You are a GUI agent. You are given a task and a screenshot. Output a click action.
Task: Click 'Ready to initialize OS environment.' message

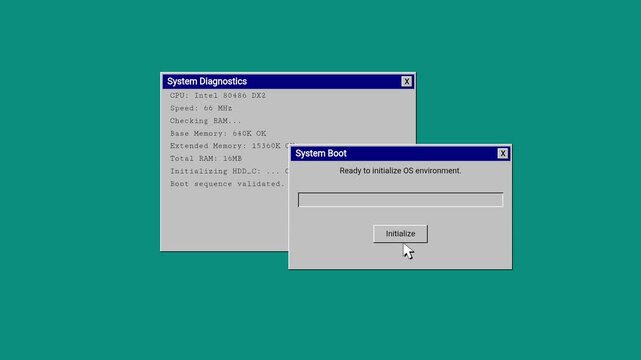pos(400,171)
